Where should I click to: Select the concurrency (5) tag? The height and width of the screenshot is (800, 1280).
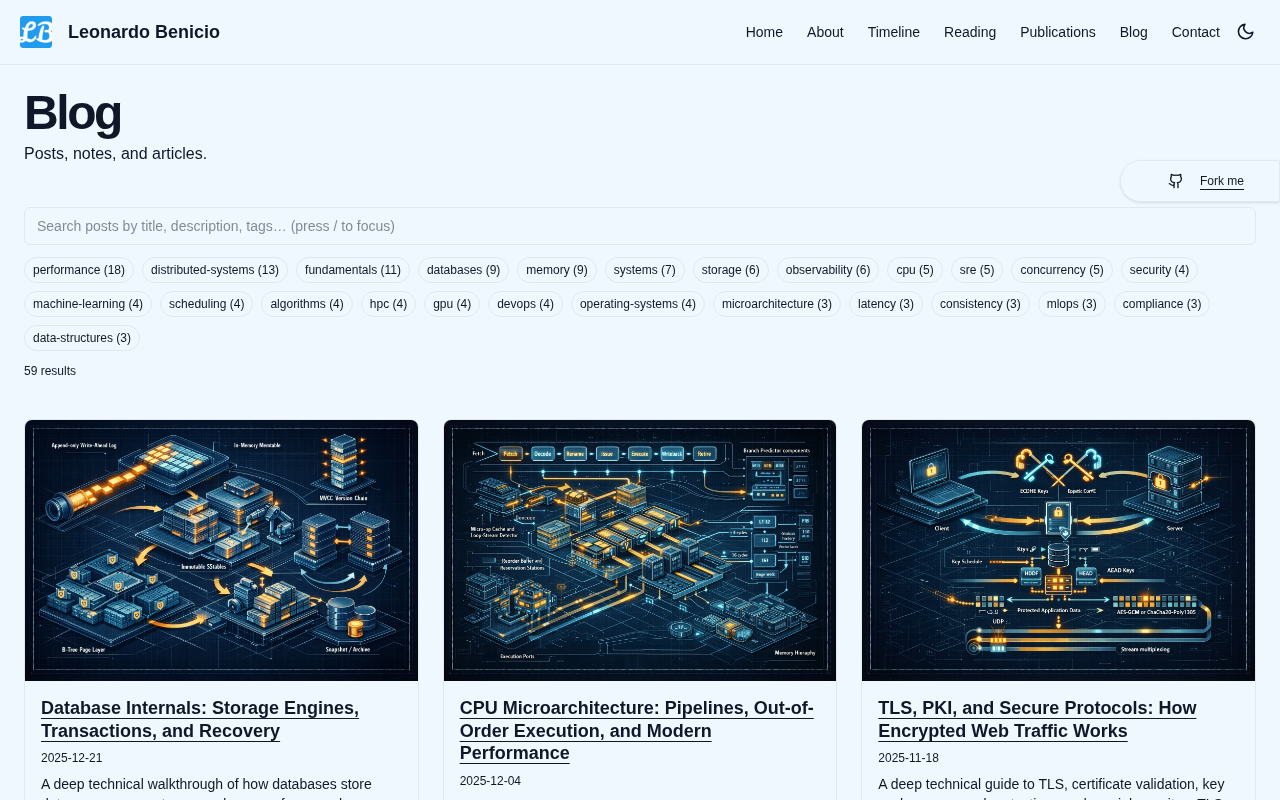1062,270
